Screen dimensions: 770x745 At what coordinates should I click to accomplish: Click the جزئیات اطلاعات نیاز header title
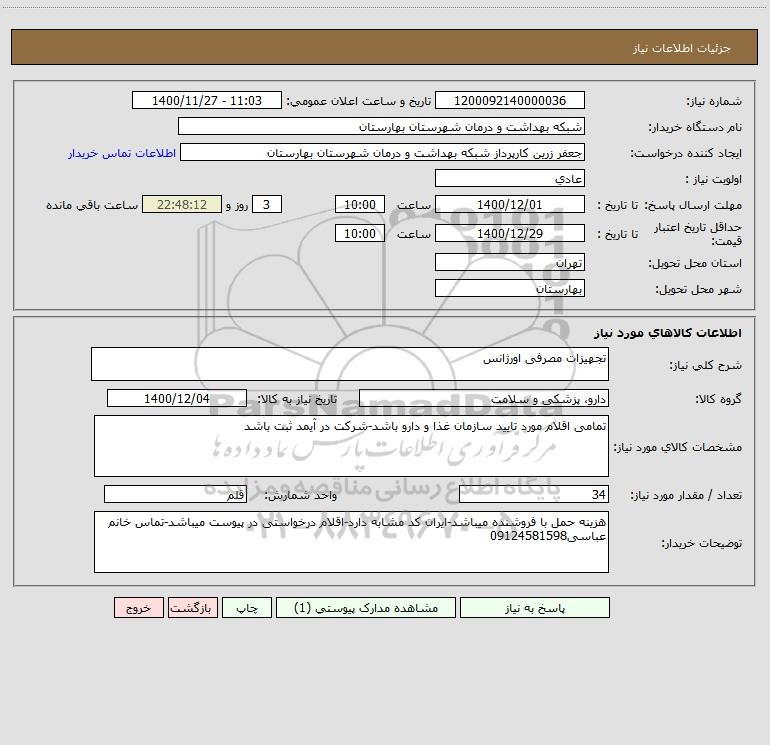click(x=682, y=48)
